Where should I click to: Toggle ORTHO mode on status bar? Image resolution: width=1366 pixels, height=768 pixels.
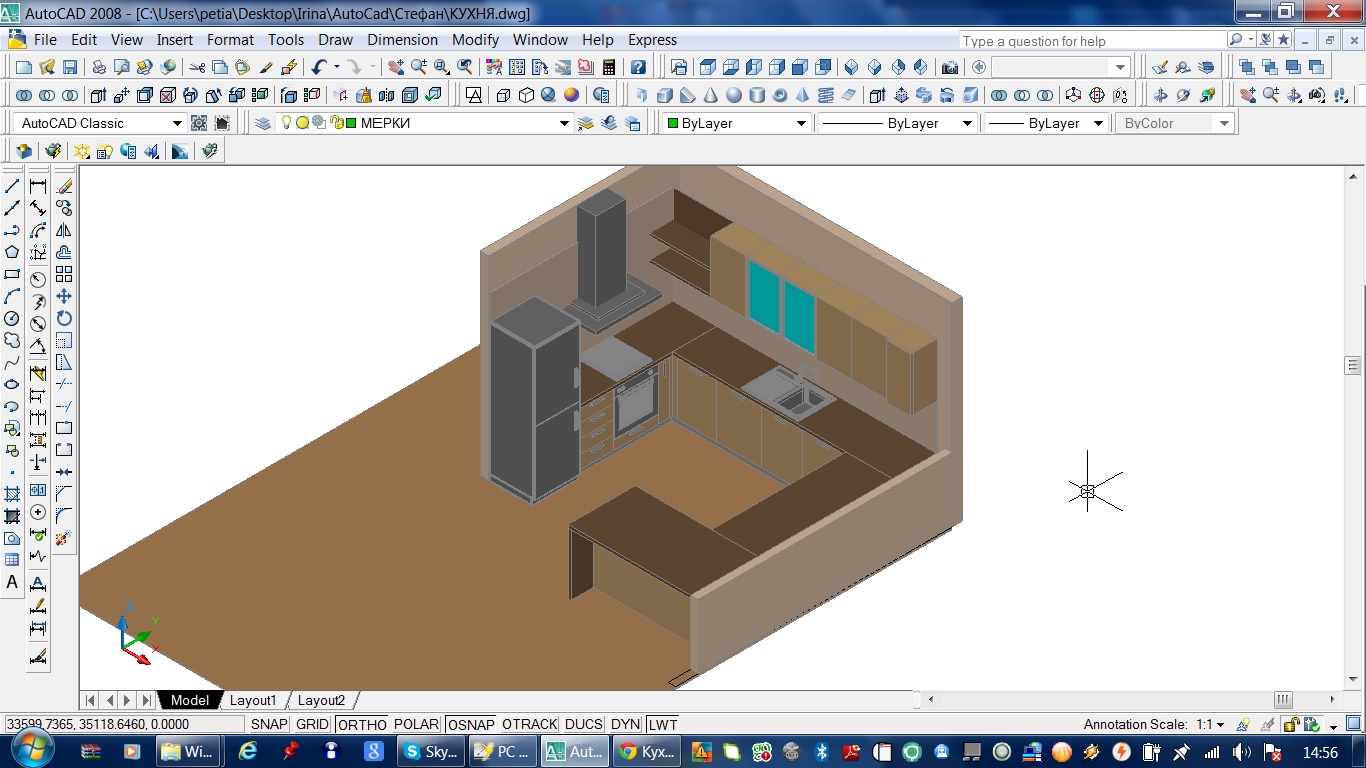[361, 724]
